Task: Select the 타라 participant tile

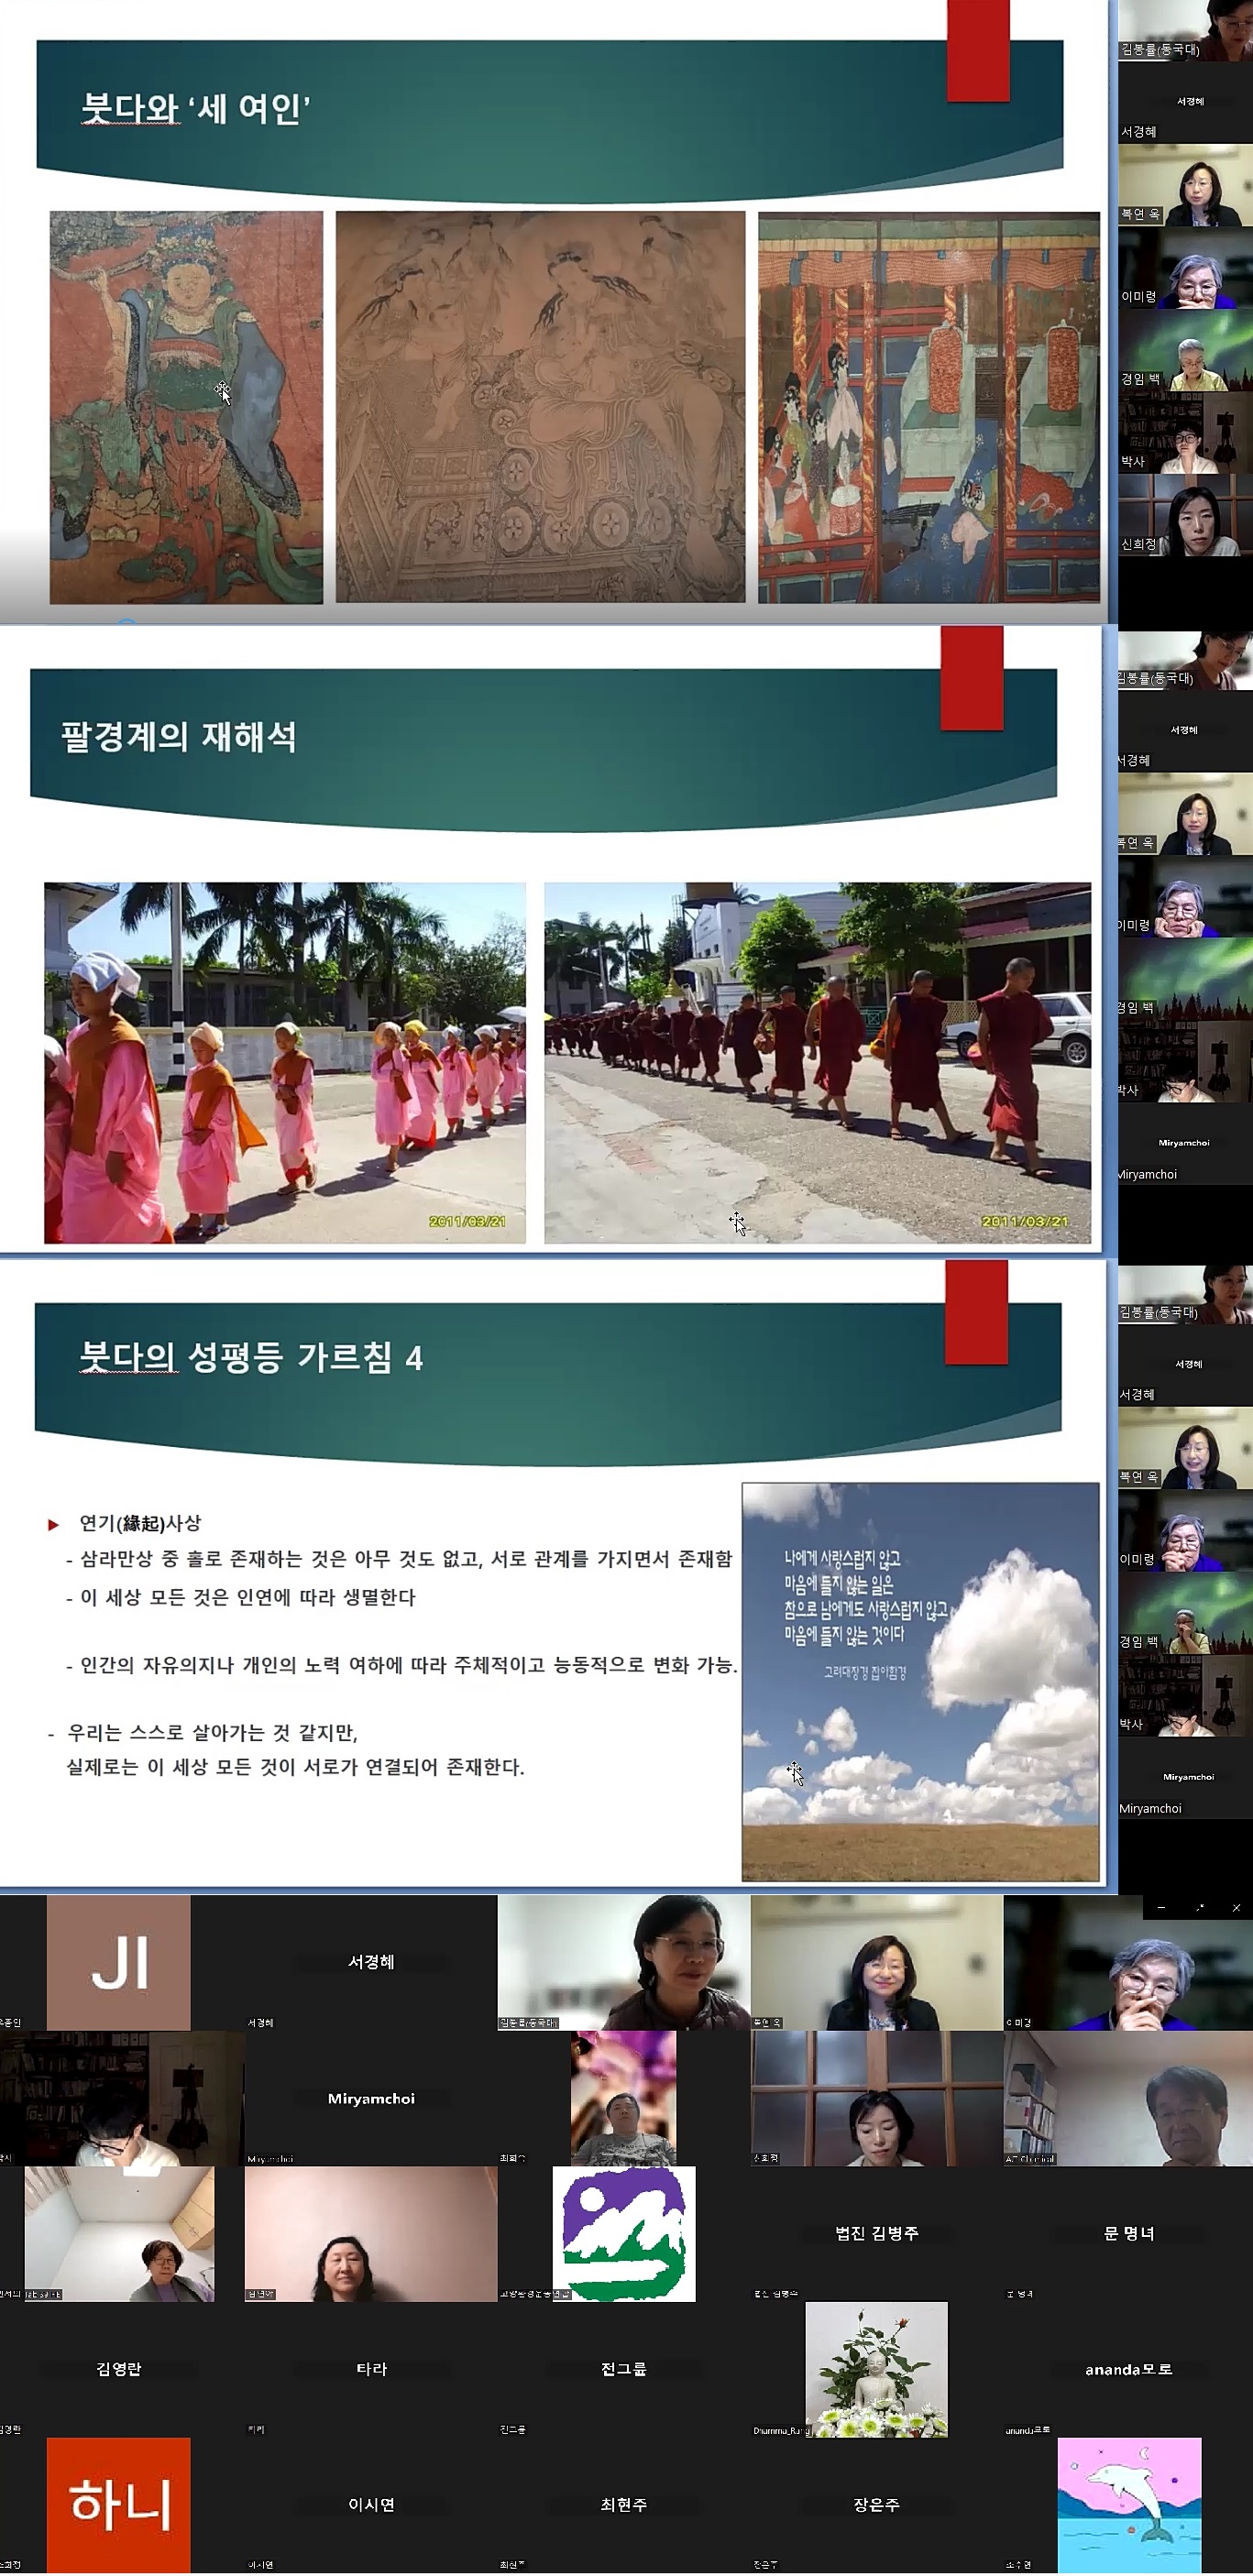Action: [x=371, y=2369]
